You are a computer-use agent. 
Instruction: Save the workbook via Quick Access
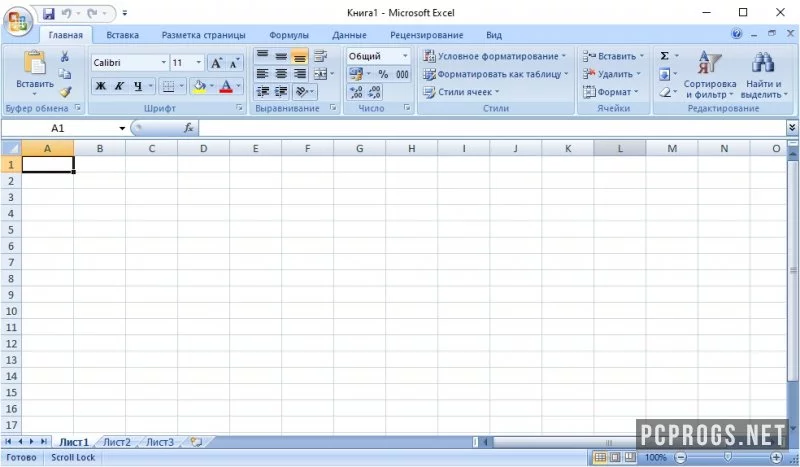[x=48, y=13]
